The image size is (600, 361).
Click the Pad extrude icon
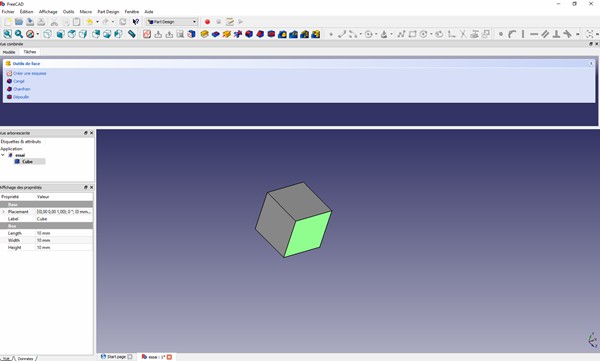pyautogui.click(x=204, y=34)
